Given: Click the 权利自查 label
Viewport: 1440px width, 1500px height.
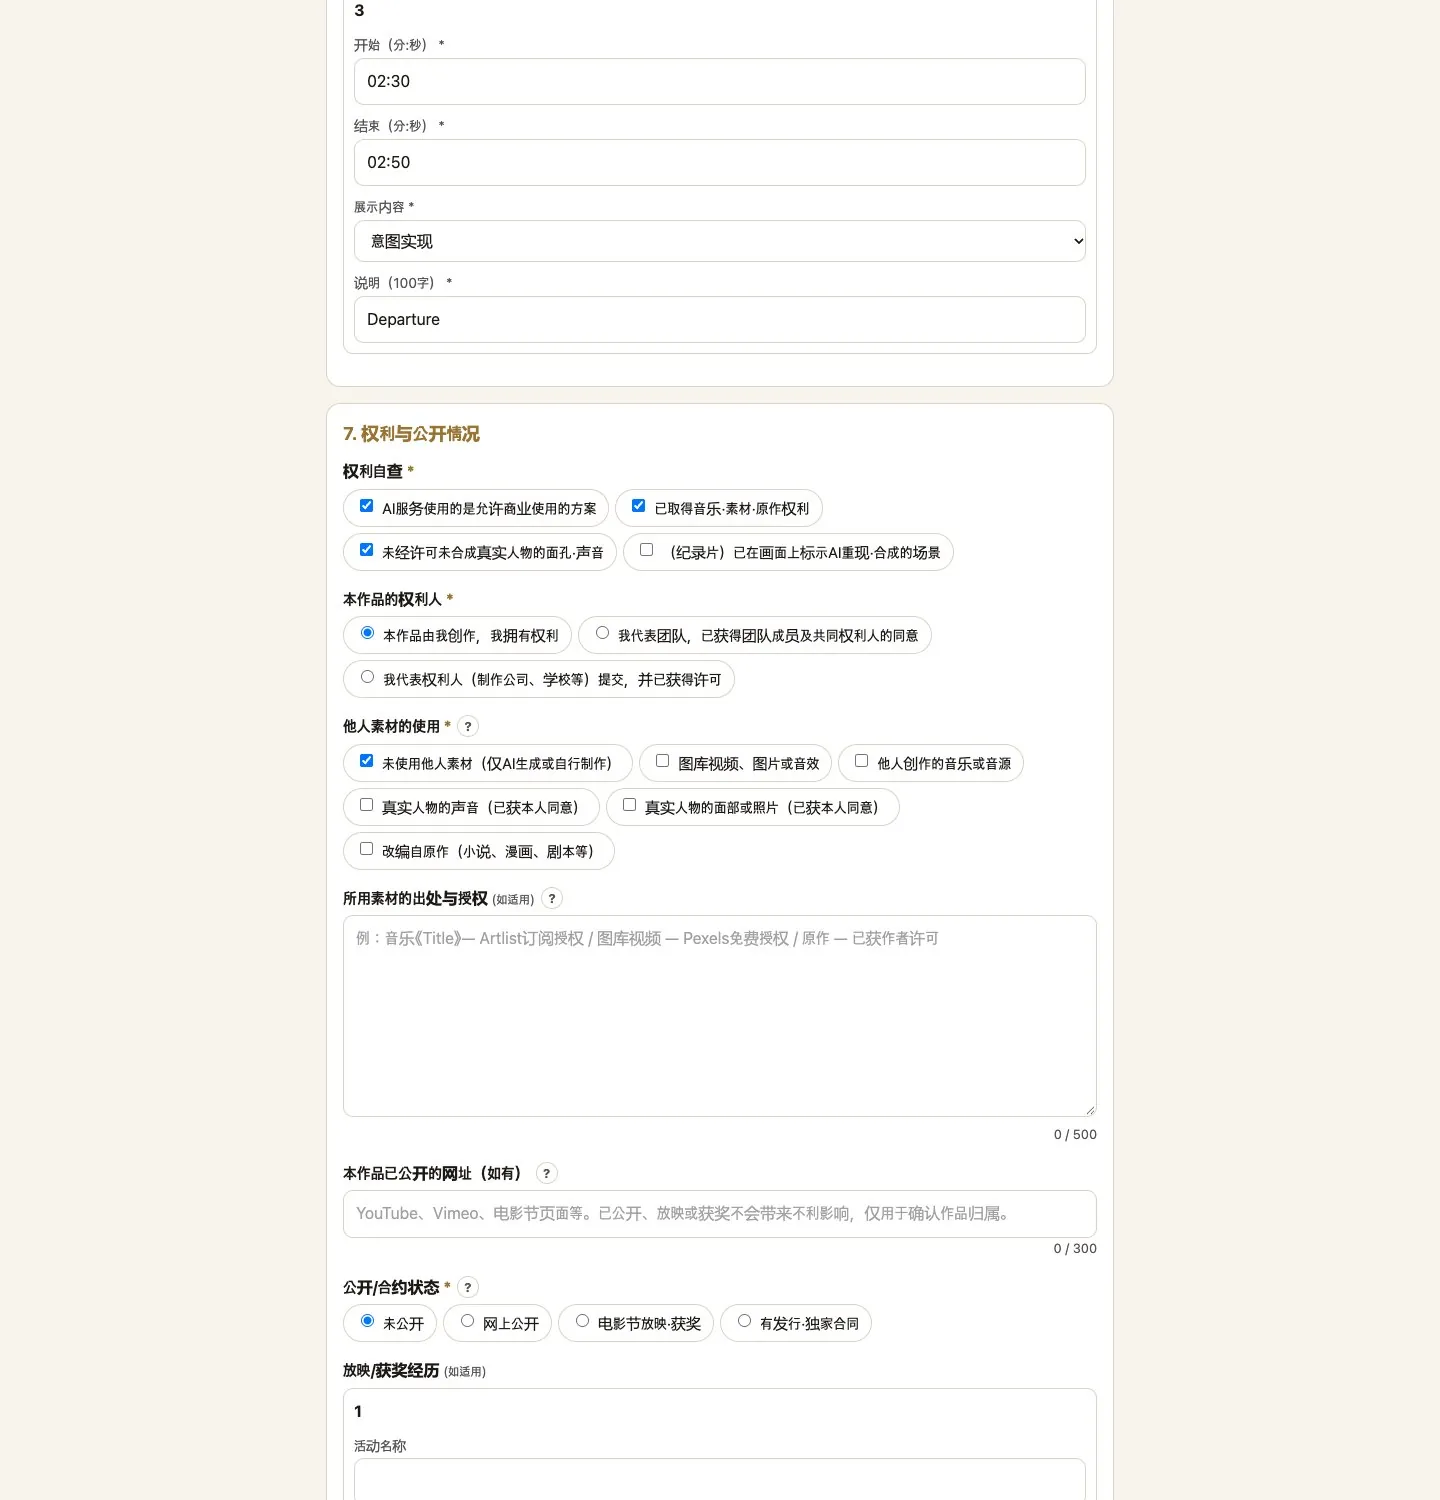Looking at the screenshot, I should [373, 472].
